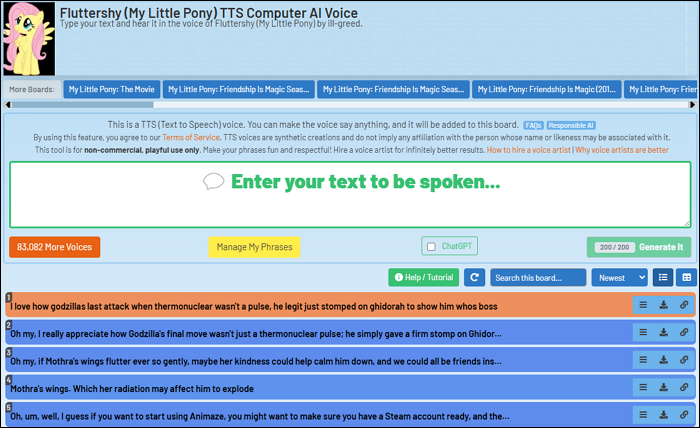This screenshot has height=428, width=700.
Task: Download the 'Which her radiation may affect' phrase
Action: pyautogui.click(x=663, y=387)
